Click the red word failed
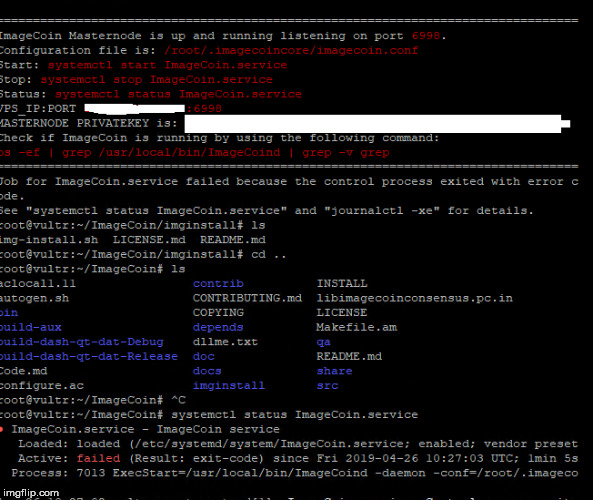The image size is (593, 500). 98,458
